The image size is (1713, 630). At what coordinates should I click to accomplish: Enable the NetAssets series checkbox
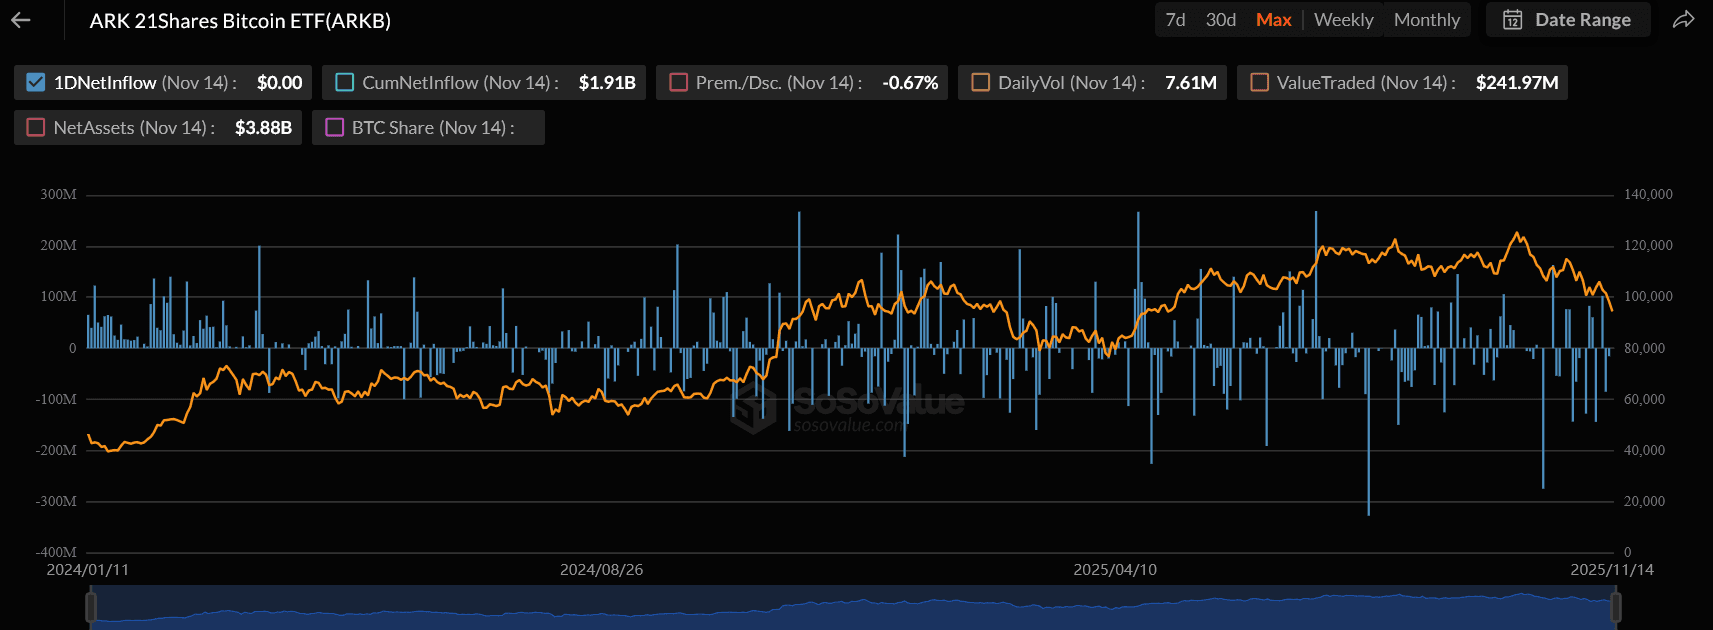click(x=35, y=127)
